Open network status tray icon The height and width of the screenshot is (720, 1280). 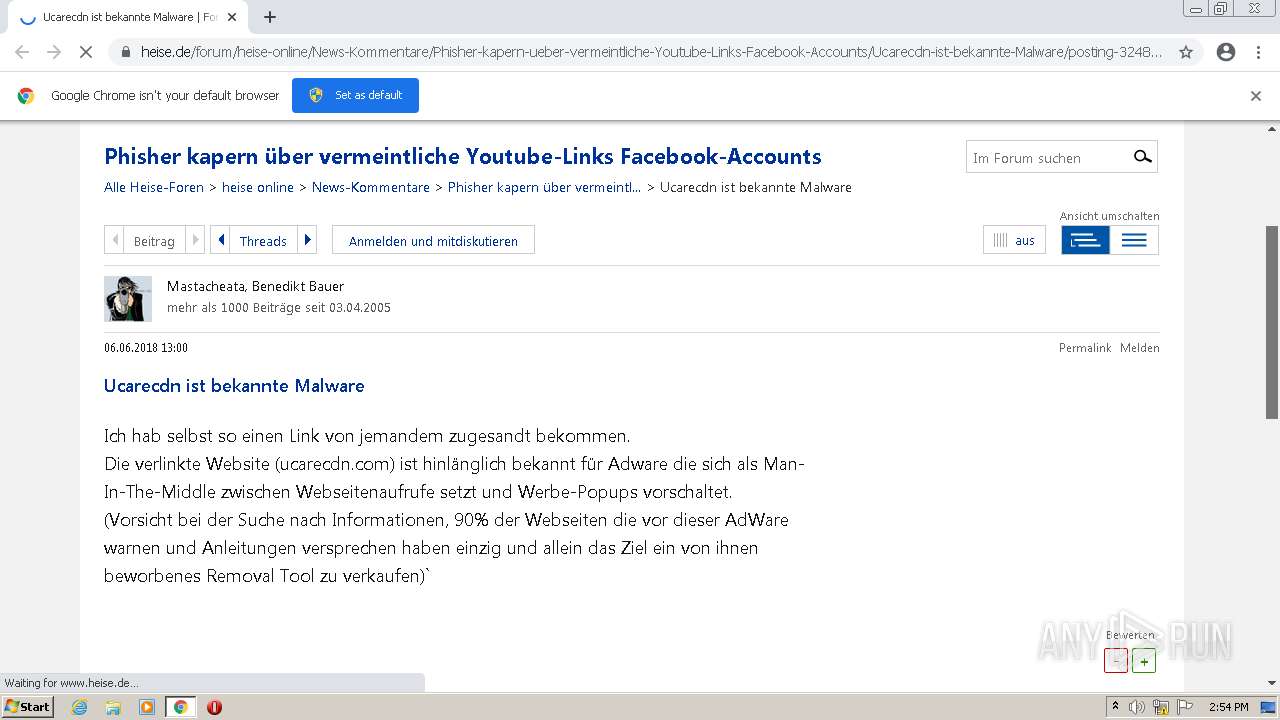pos(1161,707)
